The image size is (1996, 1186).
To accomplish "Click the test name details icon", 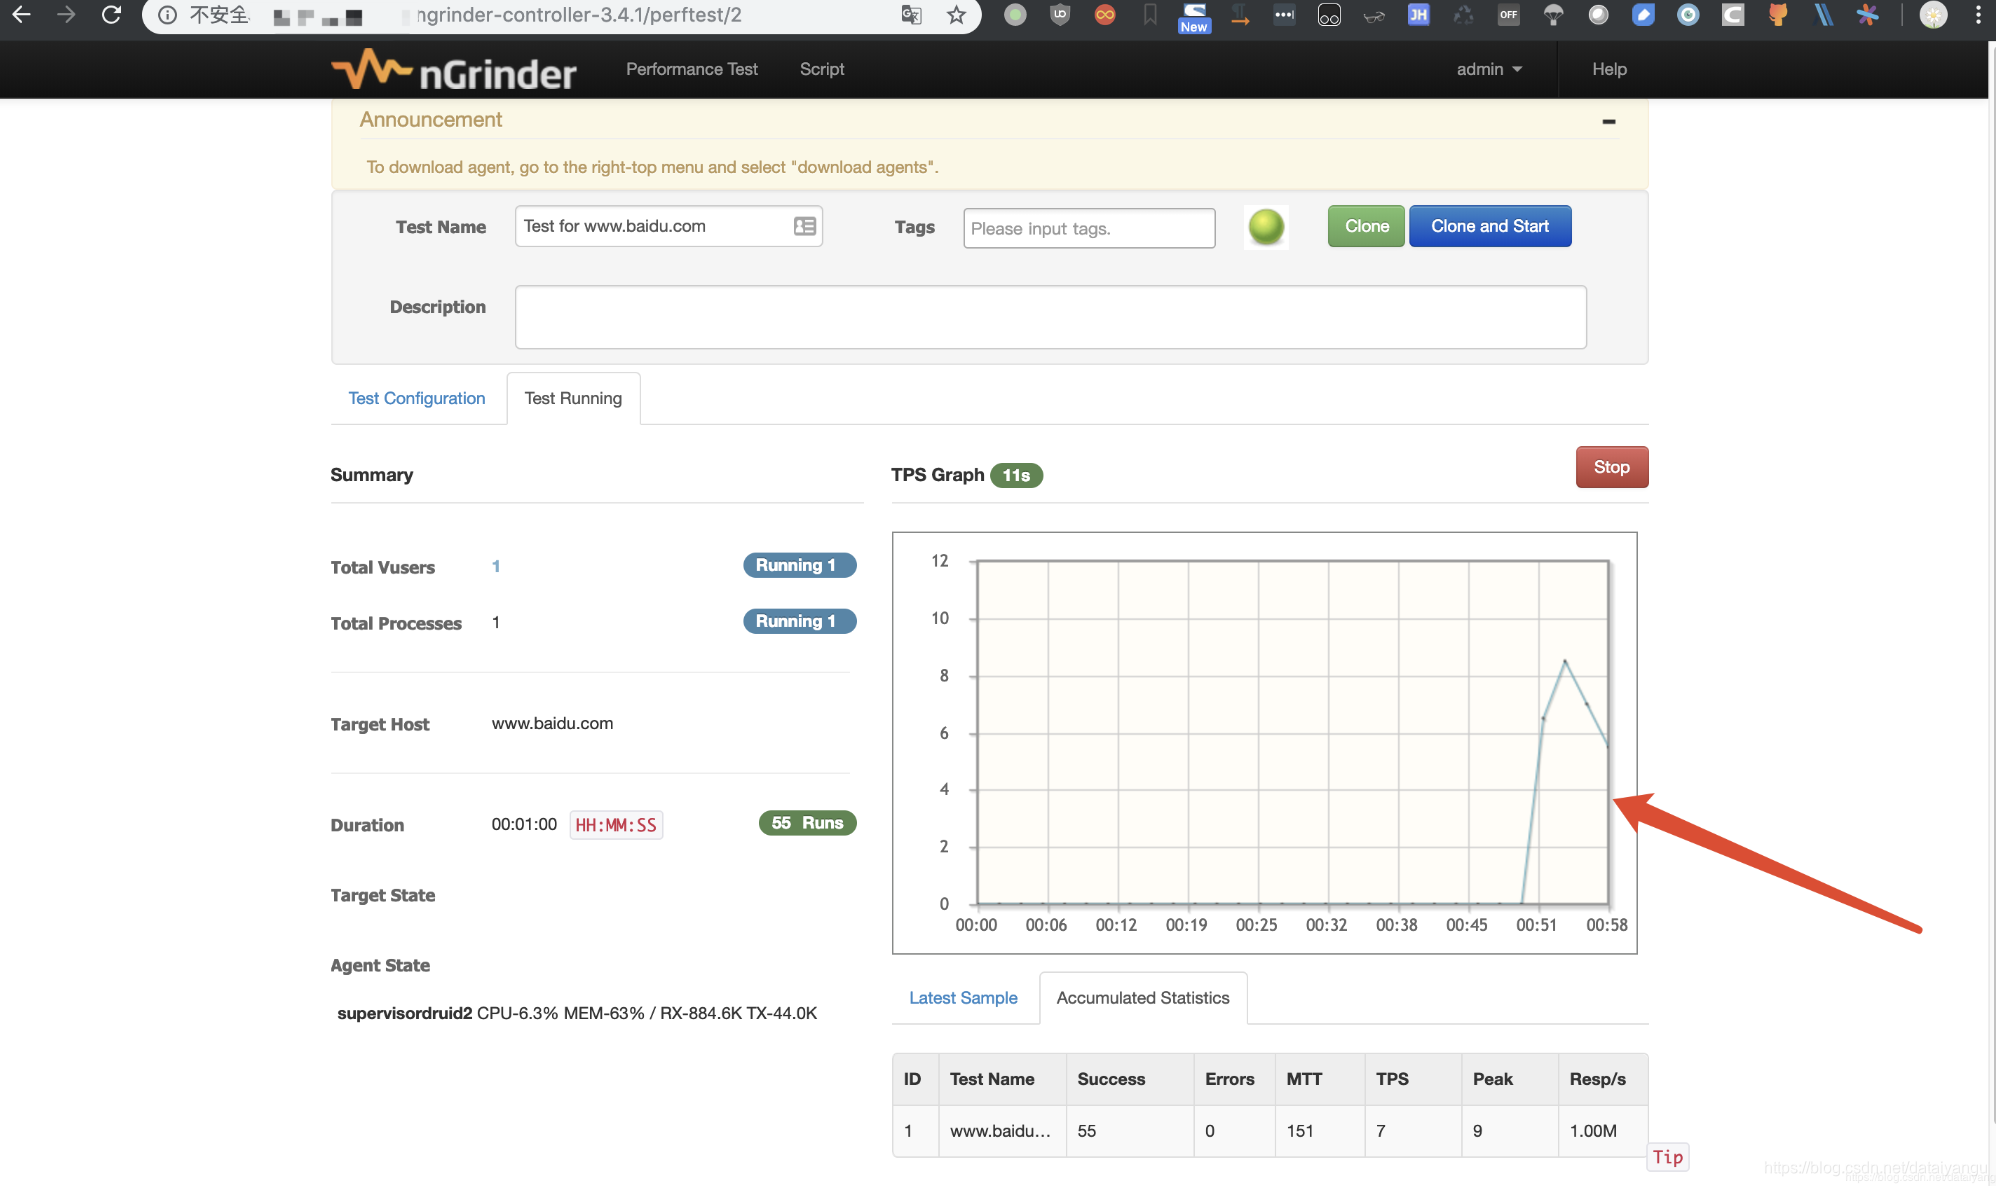I will coord(804,226).
